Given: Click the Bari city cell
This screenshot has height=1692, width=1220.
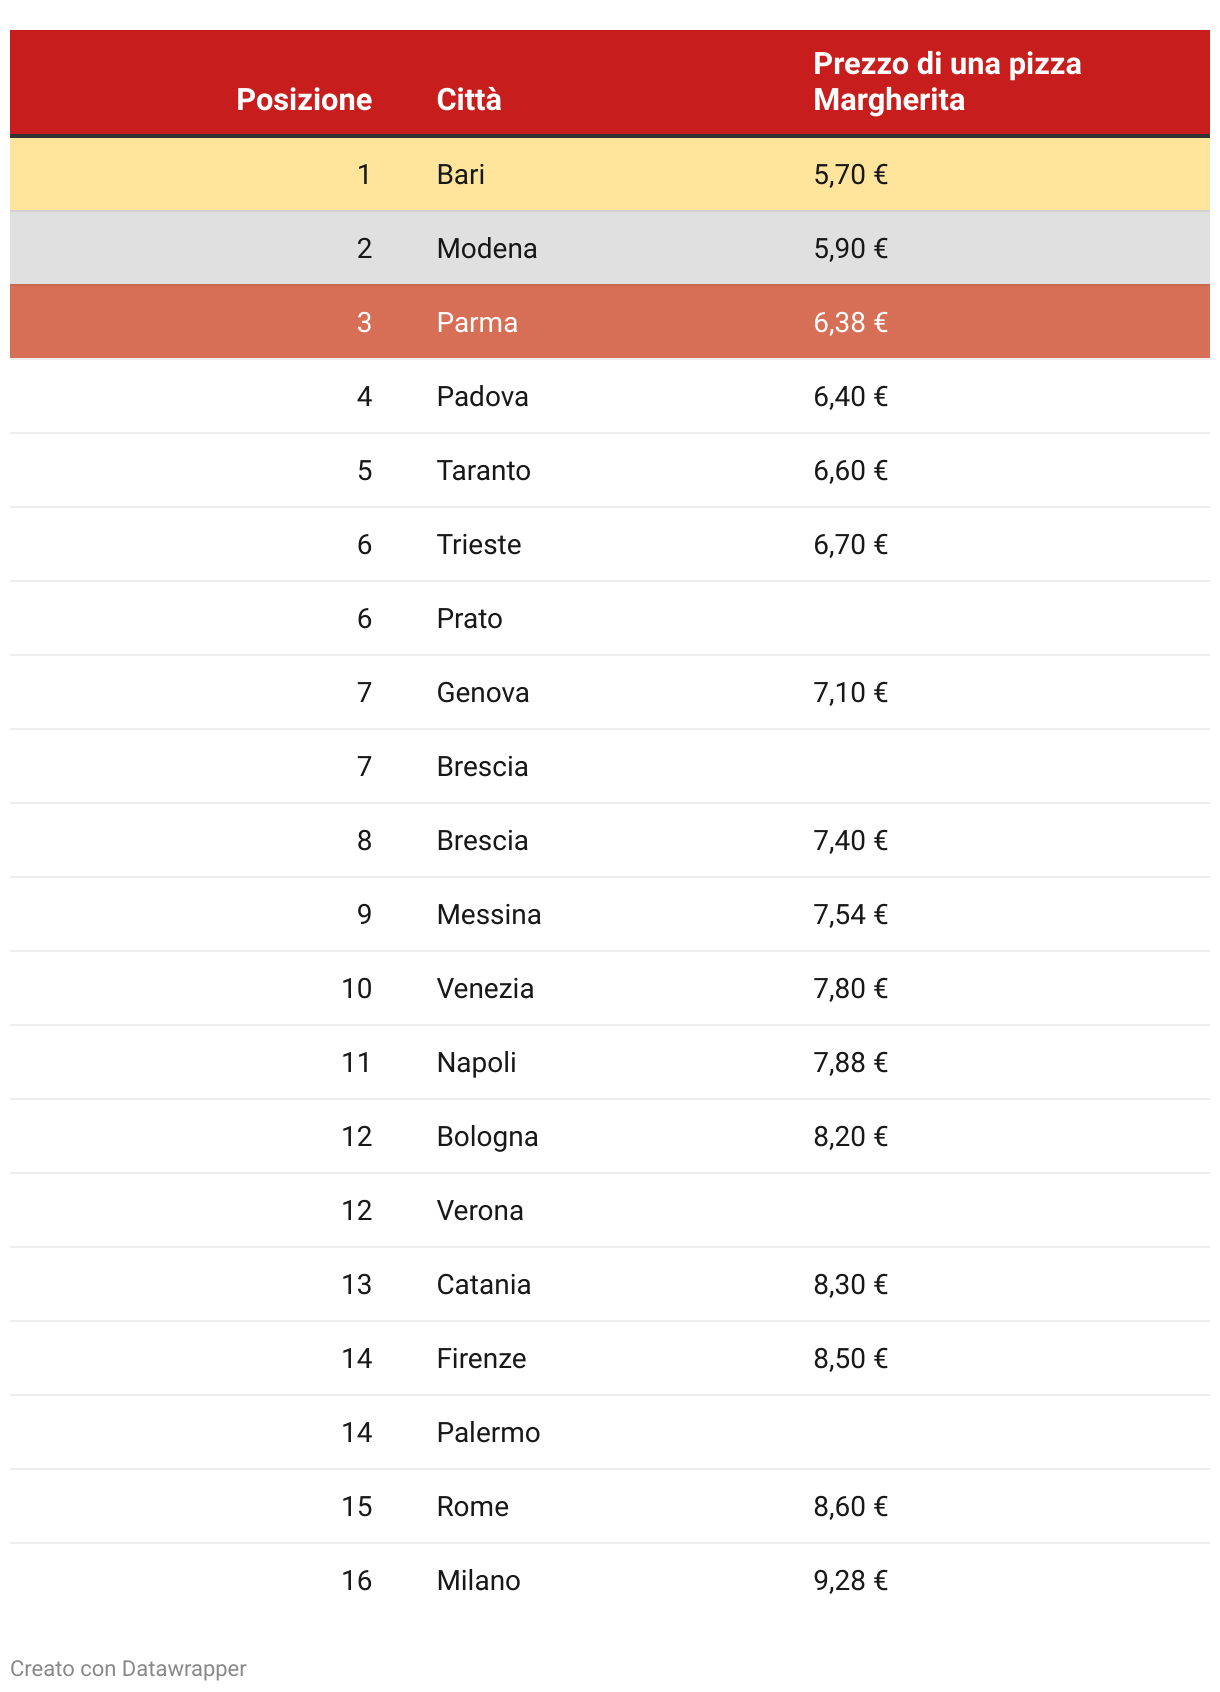Looking at the screenshot, I should [x=461, y=175].
